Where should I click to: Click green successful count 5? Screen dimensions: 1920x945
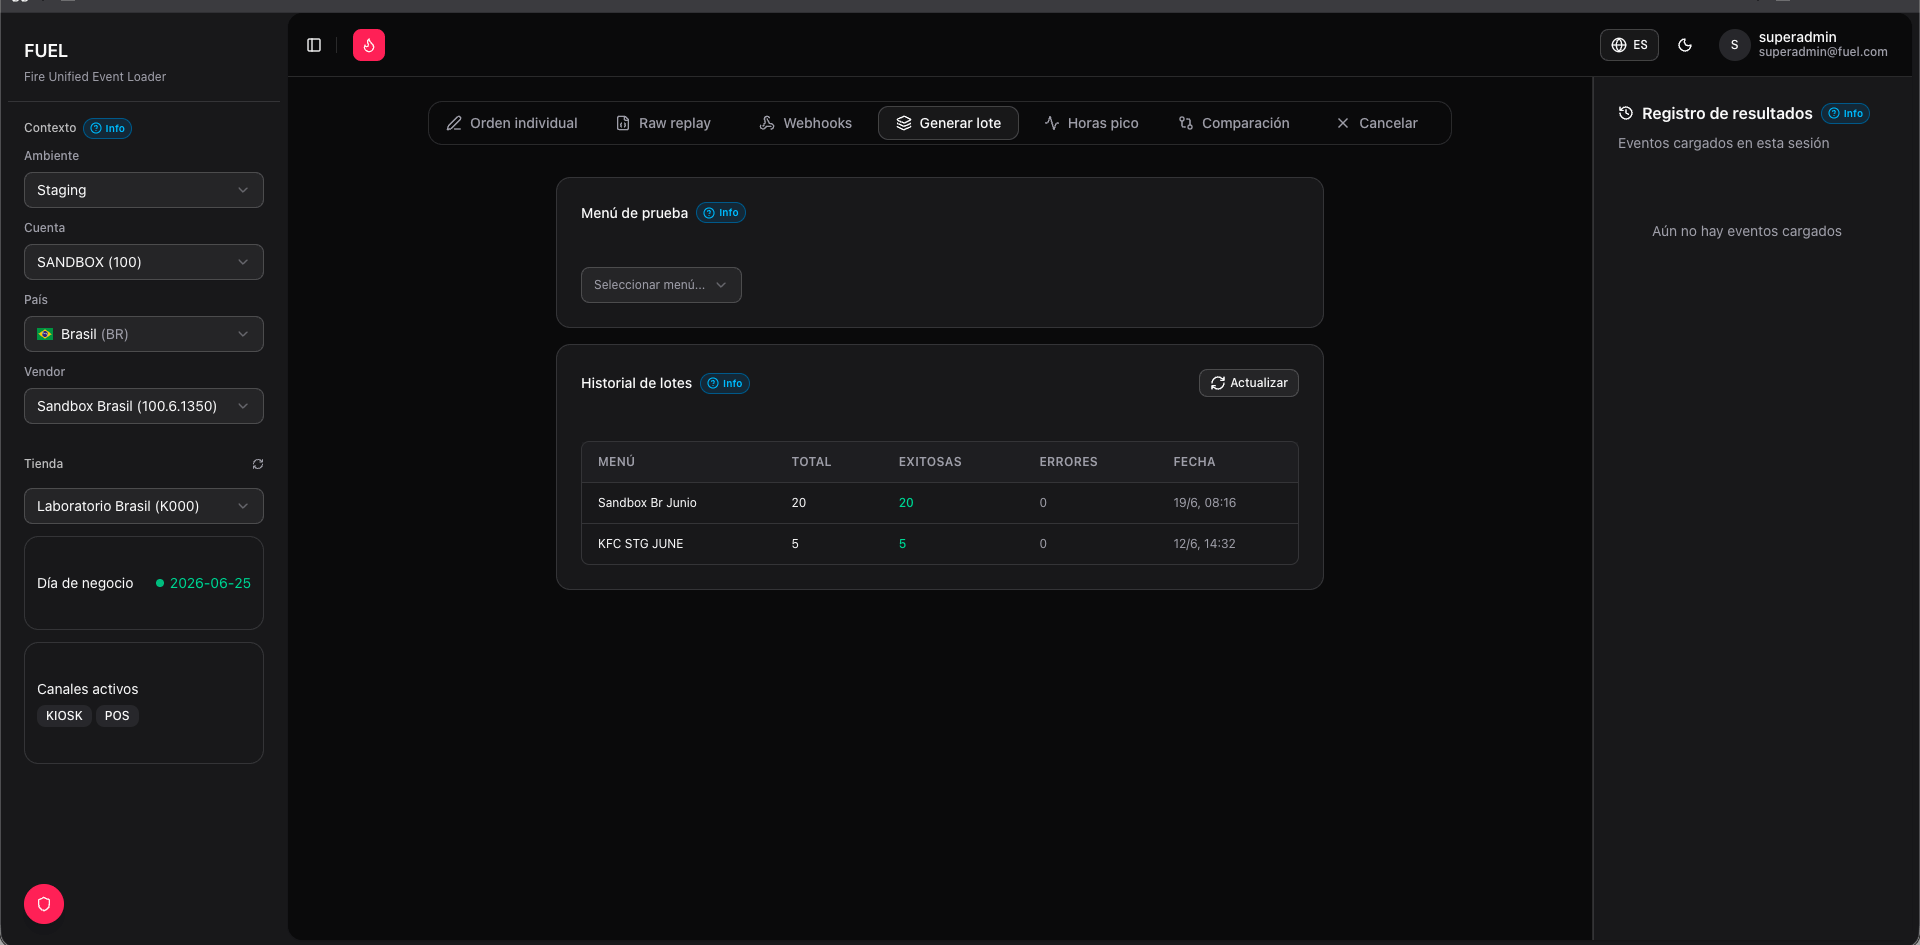[902, 544]
